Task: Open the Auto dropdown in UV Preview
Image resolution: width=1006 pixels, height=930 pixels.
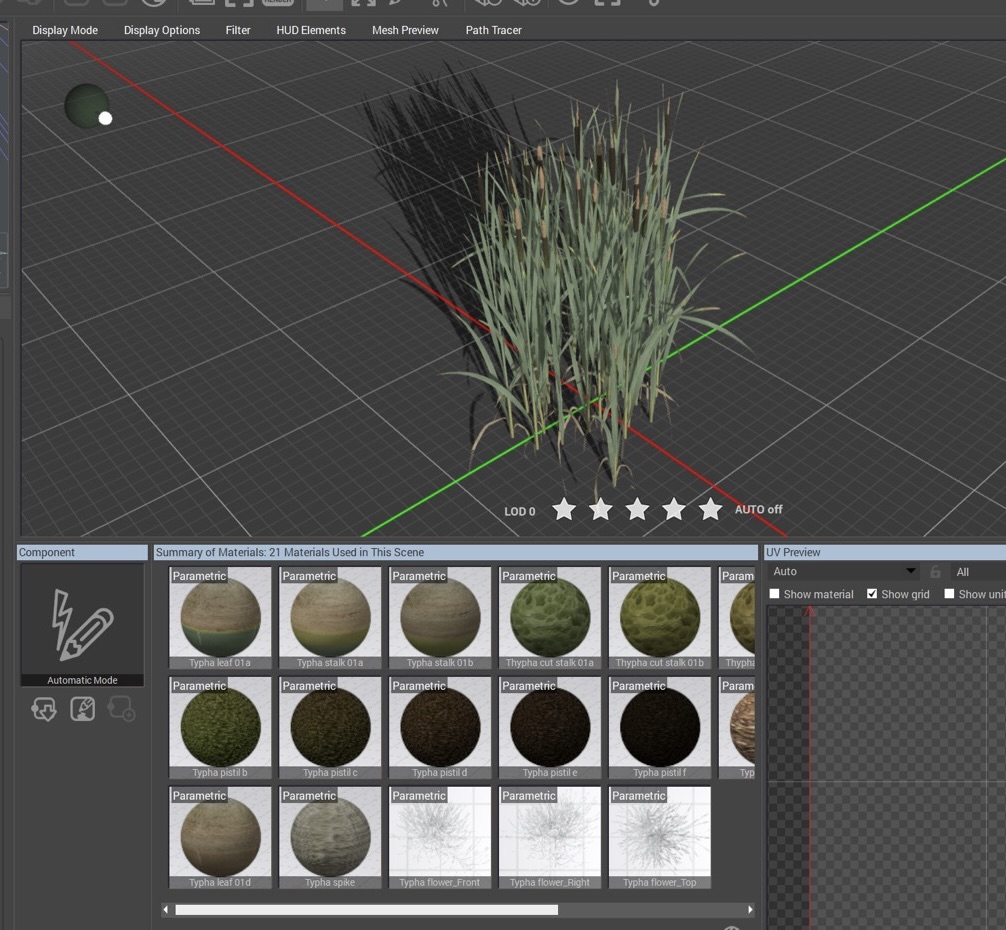Action: pos(843,572)
